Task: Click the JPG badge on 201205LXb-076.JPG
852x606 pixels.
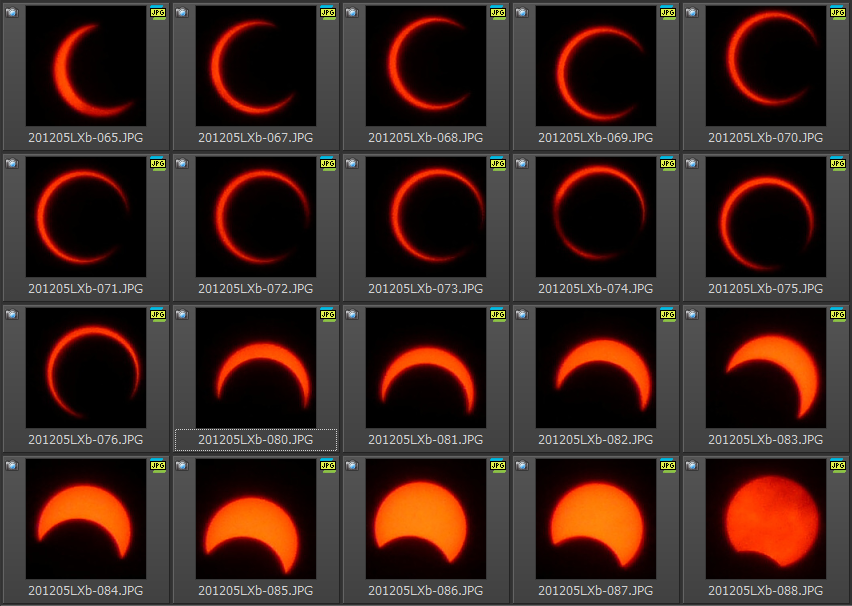Action: [158, 315]
